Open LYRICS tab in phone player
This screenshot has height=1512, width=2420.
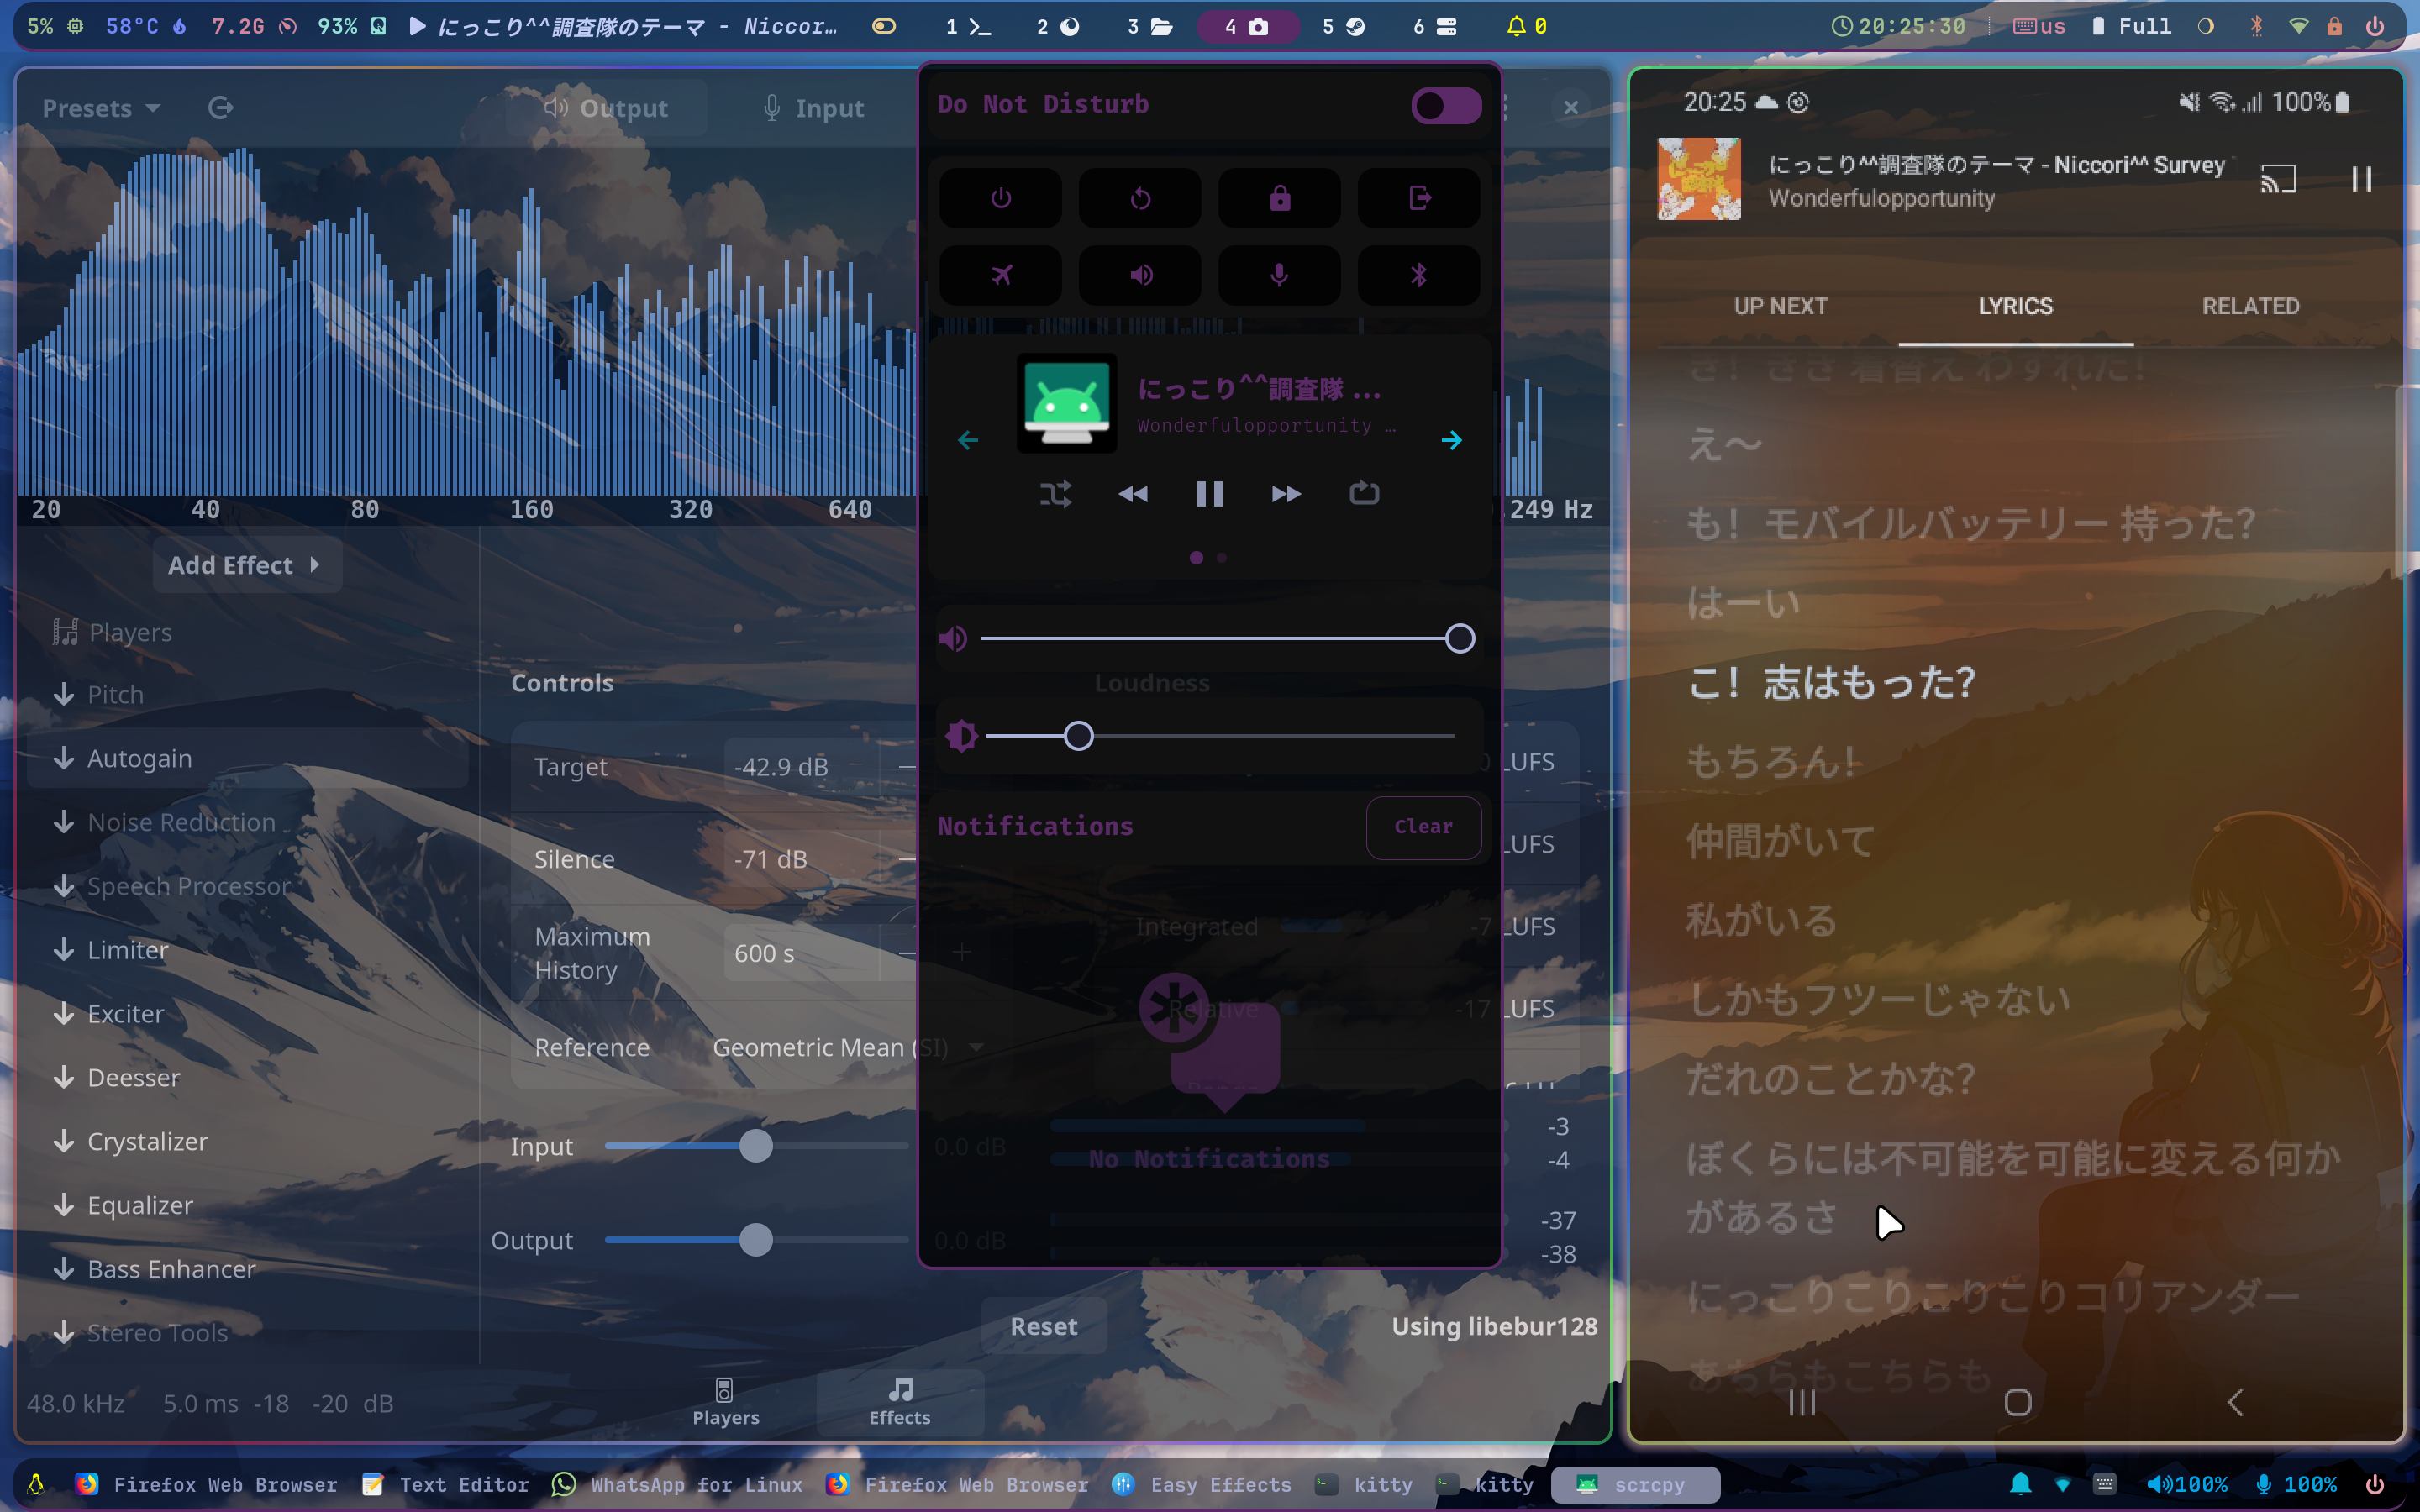(2015, 307)
